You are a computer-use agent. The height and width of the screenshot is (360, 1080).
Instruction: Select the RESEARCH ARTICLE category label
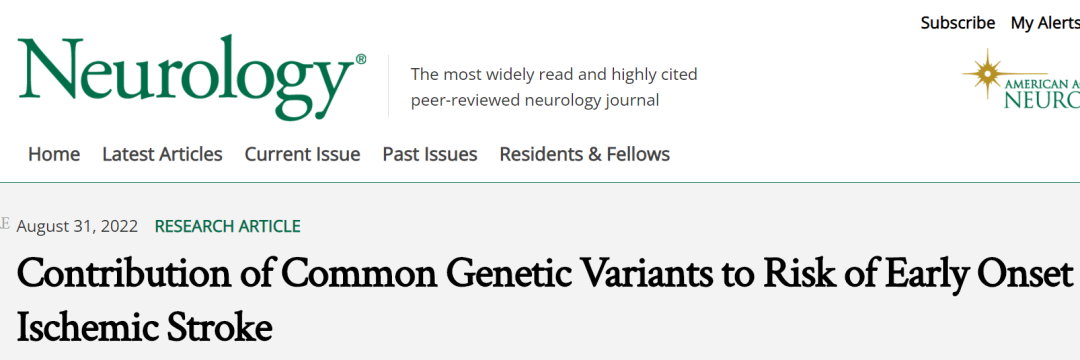pyautogui.click(x=227, y=226)
